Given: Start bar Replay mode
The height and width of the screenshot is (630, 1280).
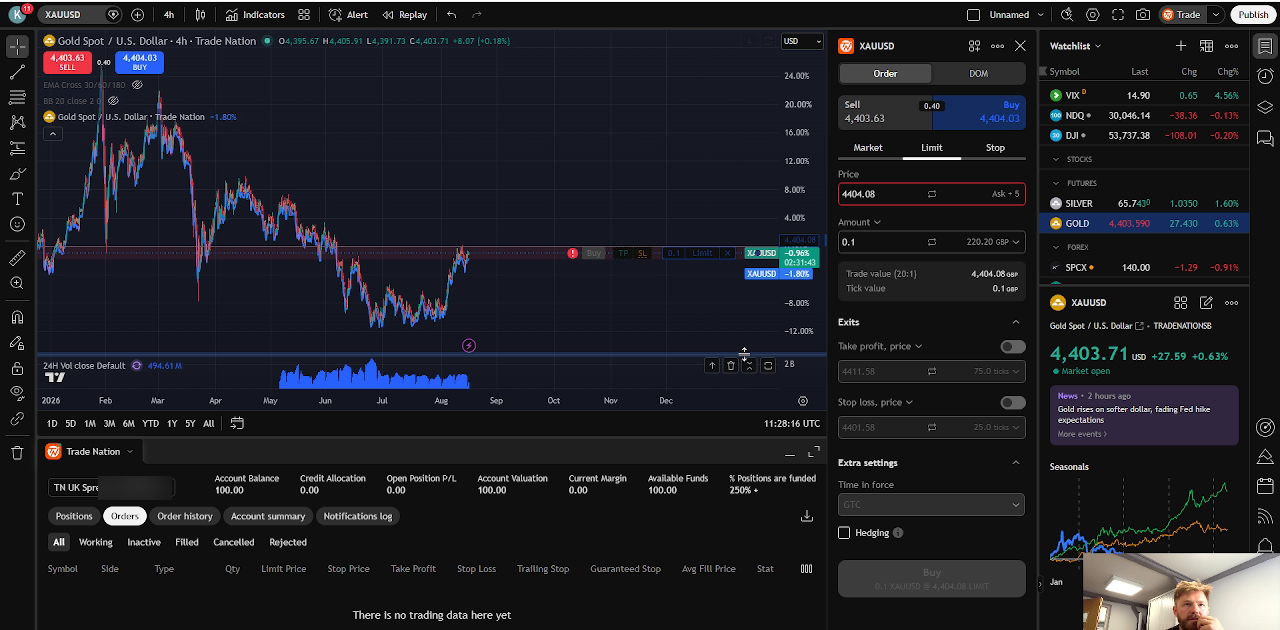Looking at the screenshot, I should (x=404, y=15).
